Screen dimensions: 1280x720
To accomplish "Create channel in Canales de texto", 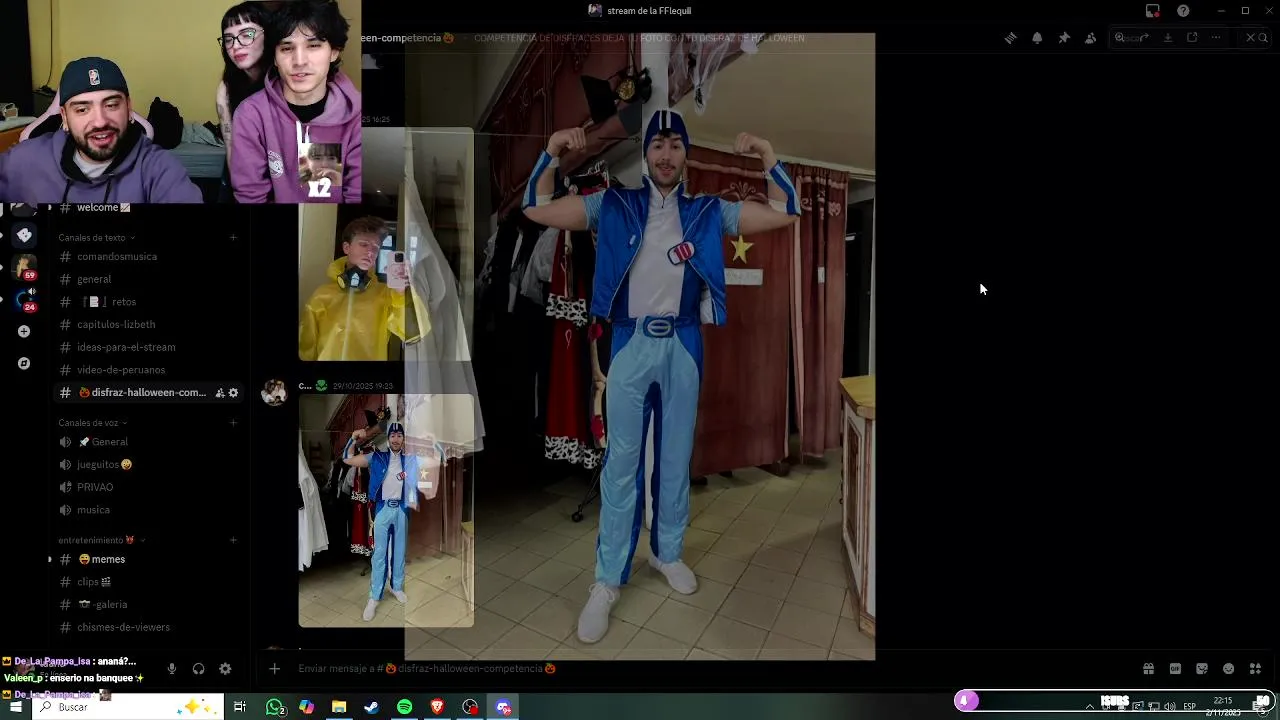I will pyautogui.click(x=233, y=238).
